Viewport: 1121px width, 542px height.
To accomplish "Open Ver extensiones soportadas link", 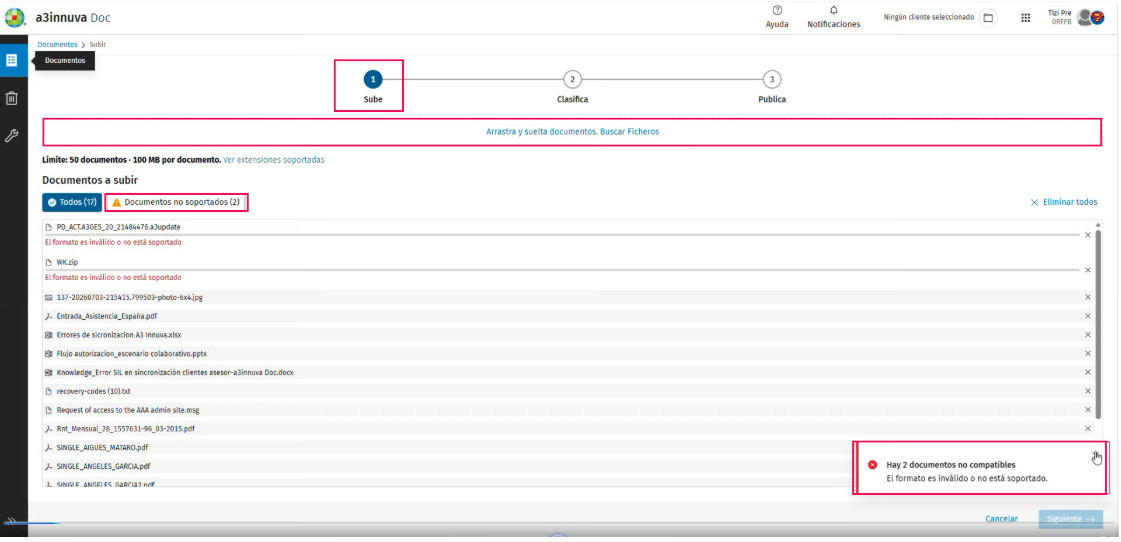I will (x=273, y=160).
